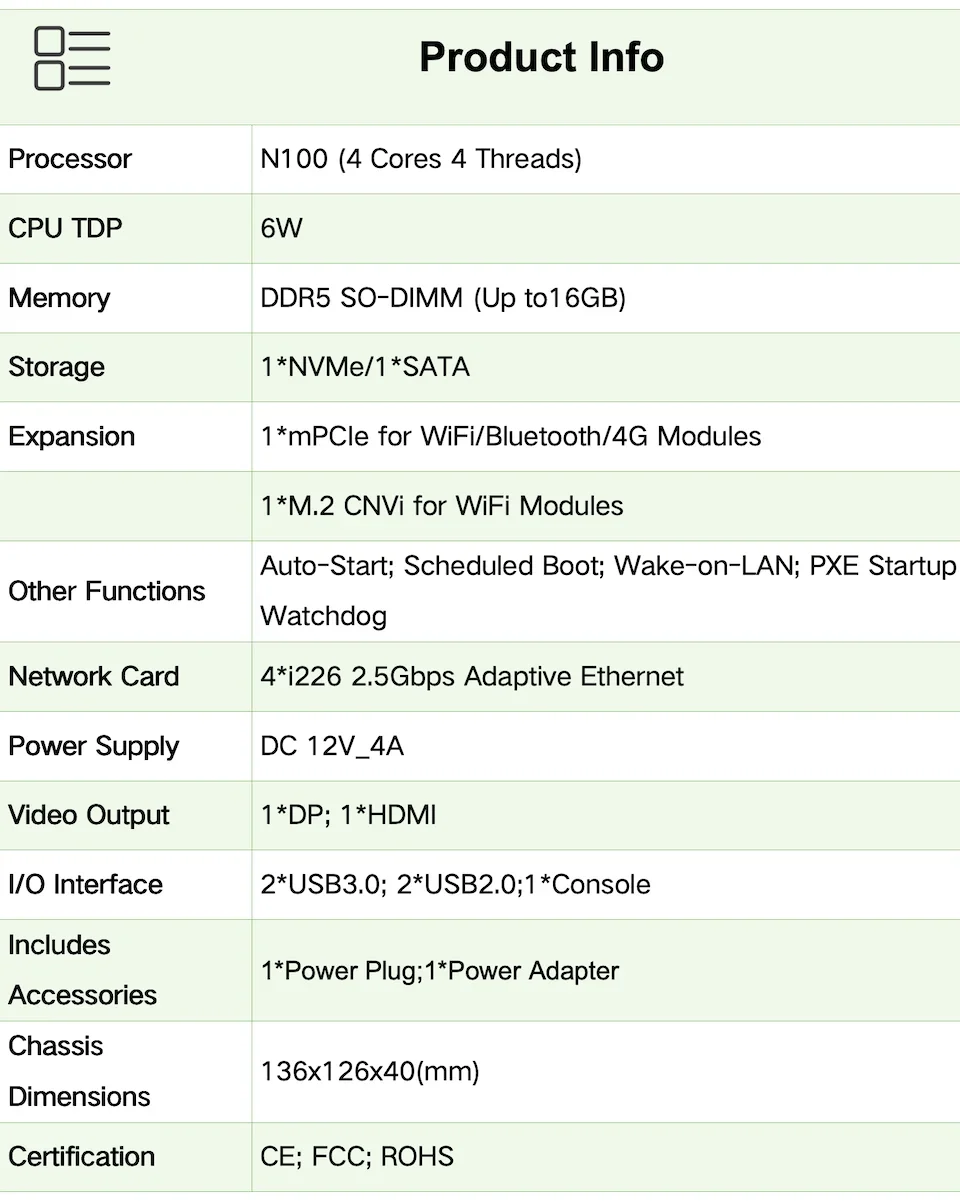Select the 4*i226 2.5Gbps Adaptive Ethernet value
Screen dimensions: 960x1201
click(472, 676)
